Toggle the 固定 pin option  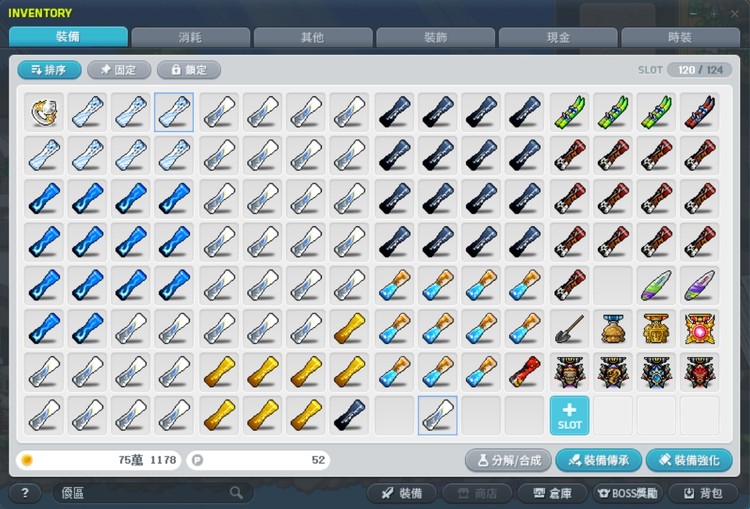(x=119, y=70)
